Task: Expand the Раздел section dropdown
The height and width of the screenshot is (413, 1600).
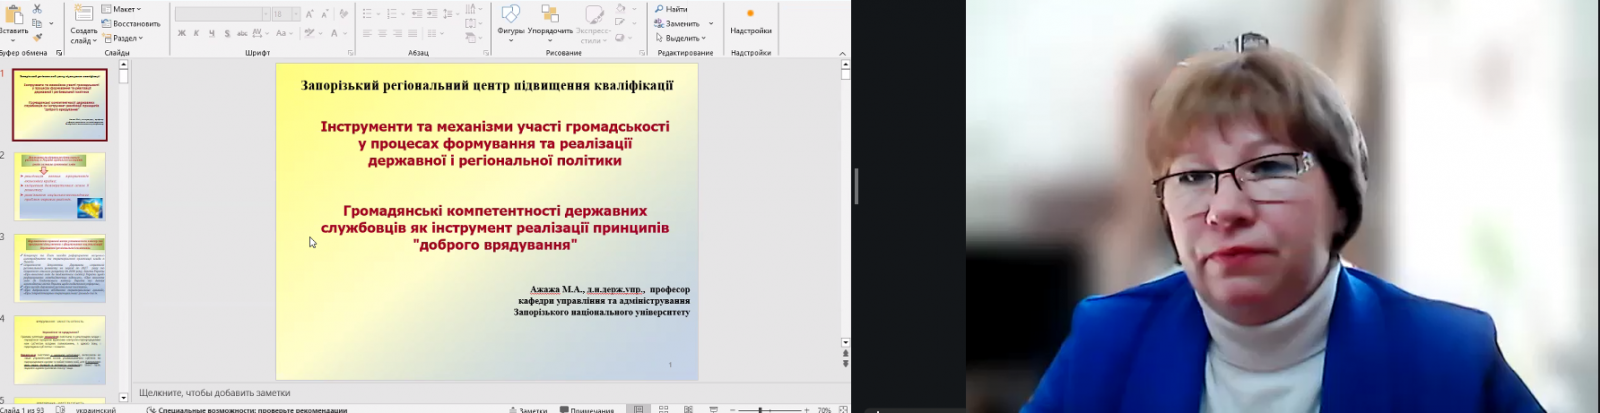Action: [x=126, y=38]
